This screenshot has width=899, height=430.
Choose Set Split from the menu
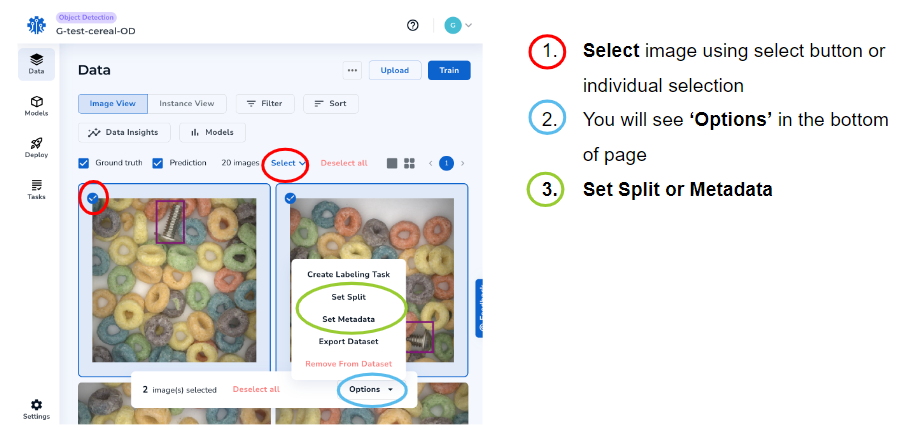click(x=349, y=297)
